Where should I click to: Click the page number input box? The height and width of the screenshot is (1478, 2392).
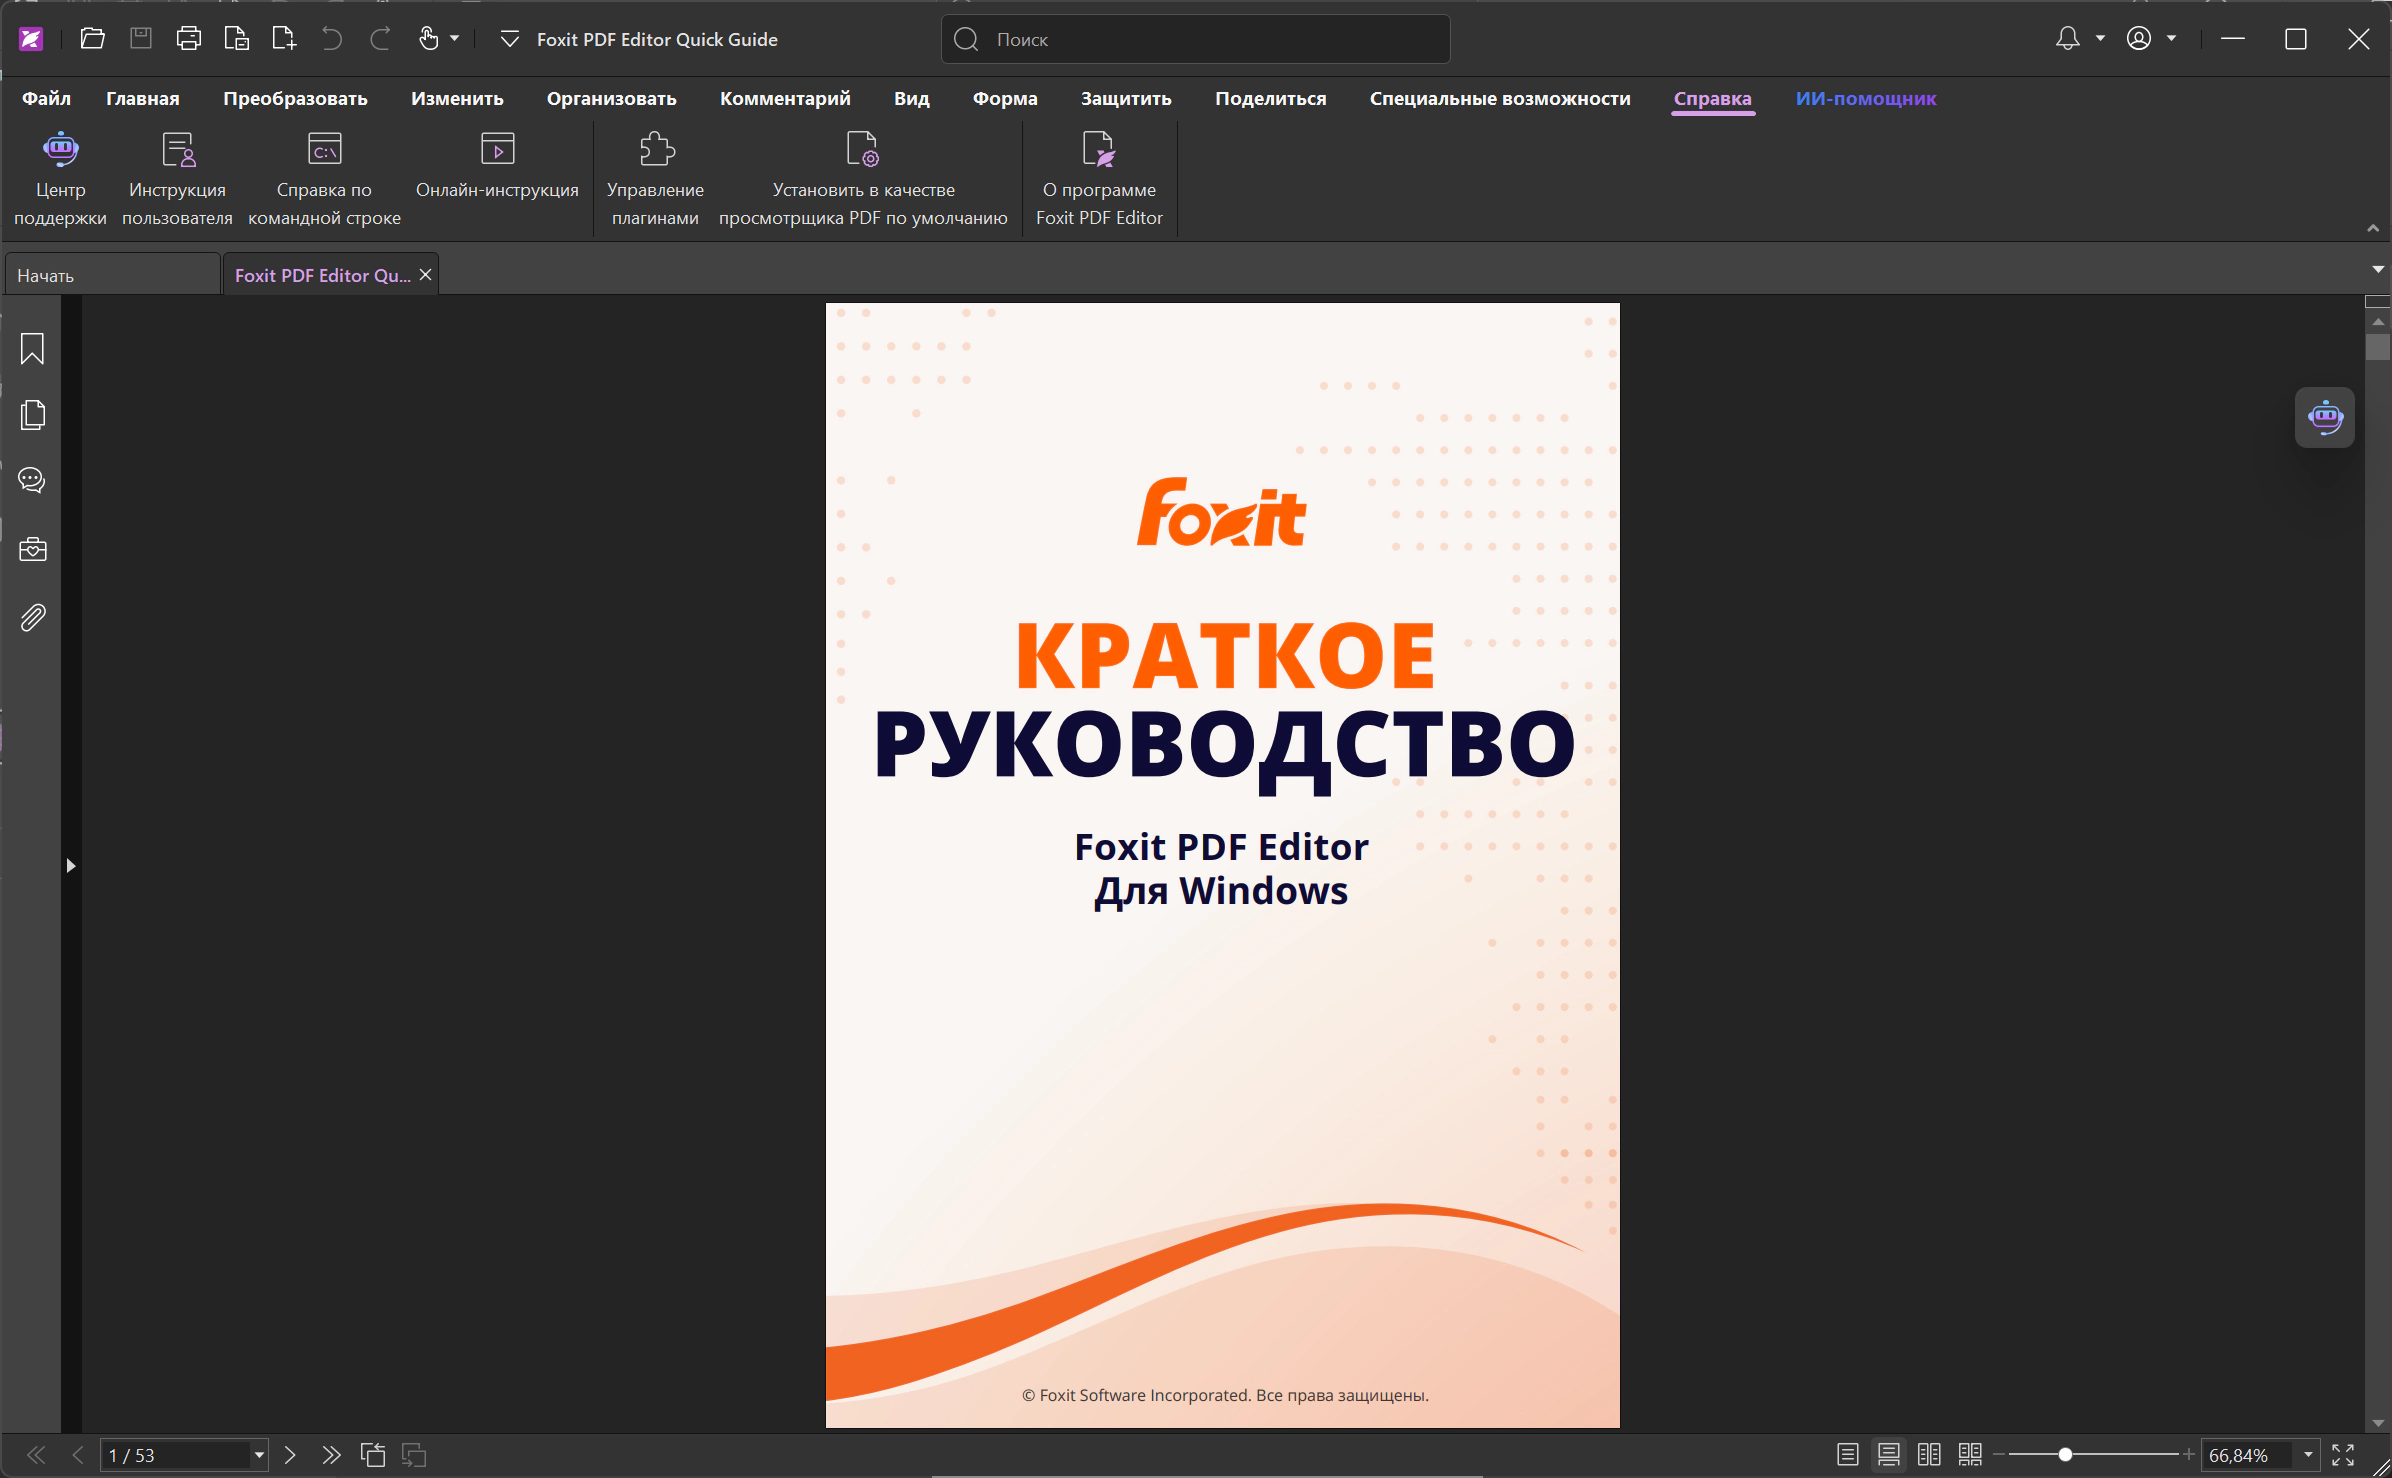175,1455
